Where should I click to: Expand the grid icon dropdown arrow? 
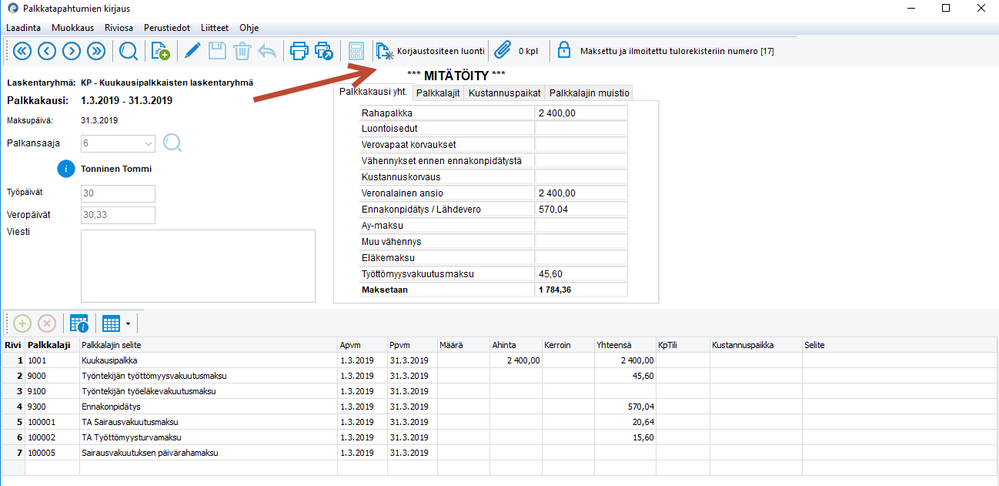[128, 324]
